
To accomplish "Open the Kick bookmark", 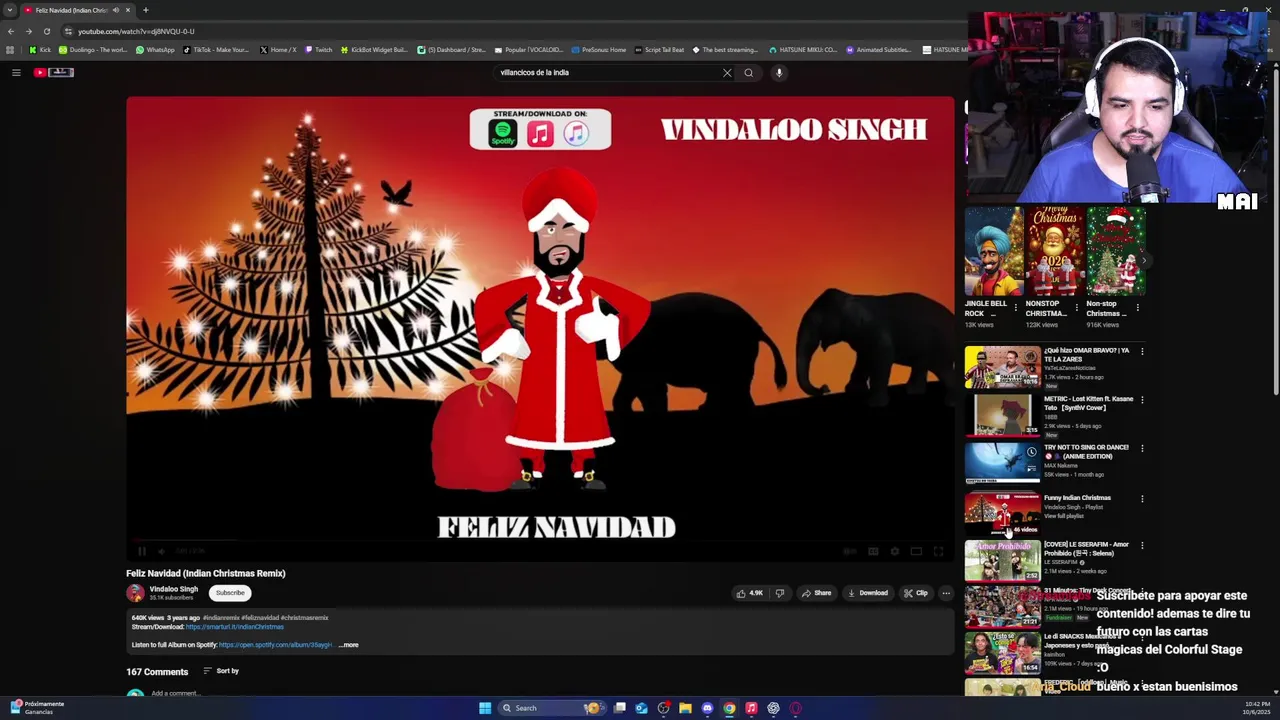I will [x=40, y=50].
